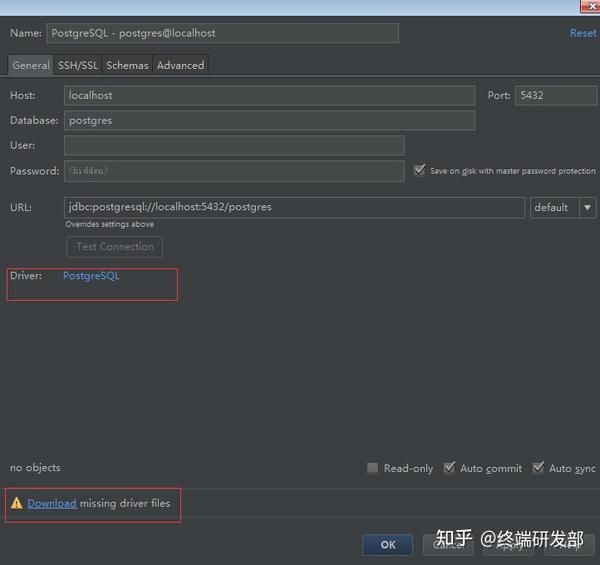600x565 pixels.
Task: Go to the Schemas tab
Action: (127, 65)
